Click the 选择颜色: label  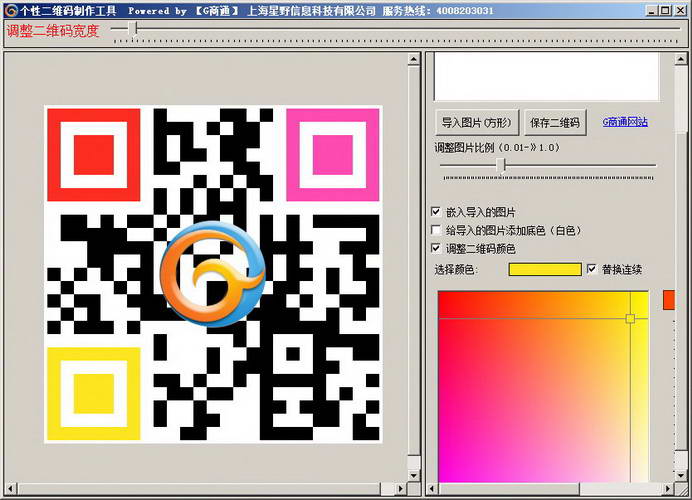(x=456, y=269)
